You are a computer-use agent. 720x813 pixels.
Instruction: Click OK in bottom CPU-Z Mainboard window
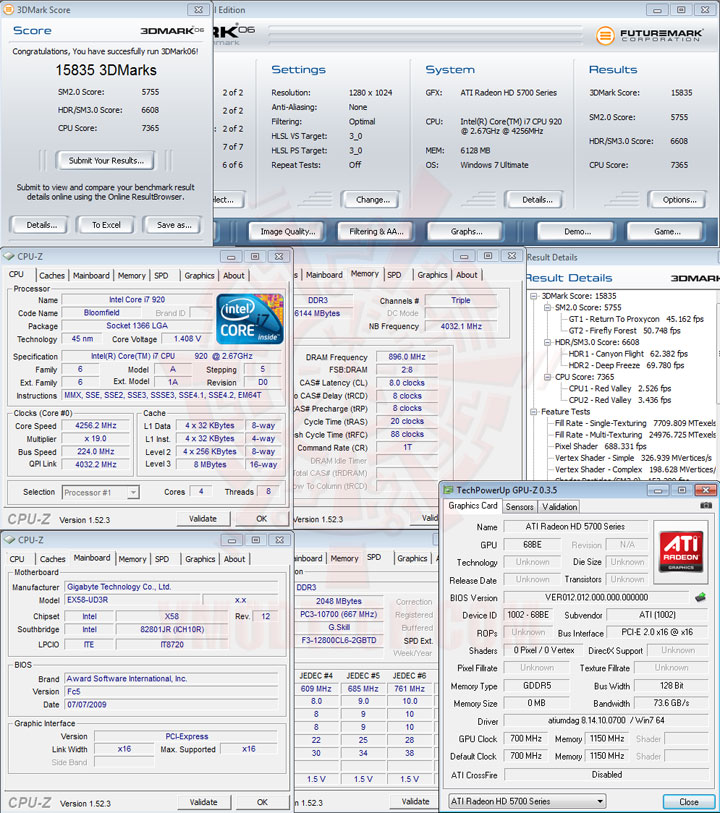(x=262, y=802)
